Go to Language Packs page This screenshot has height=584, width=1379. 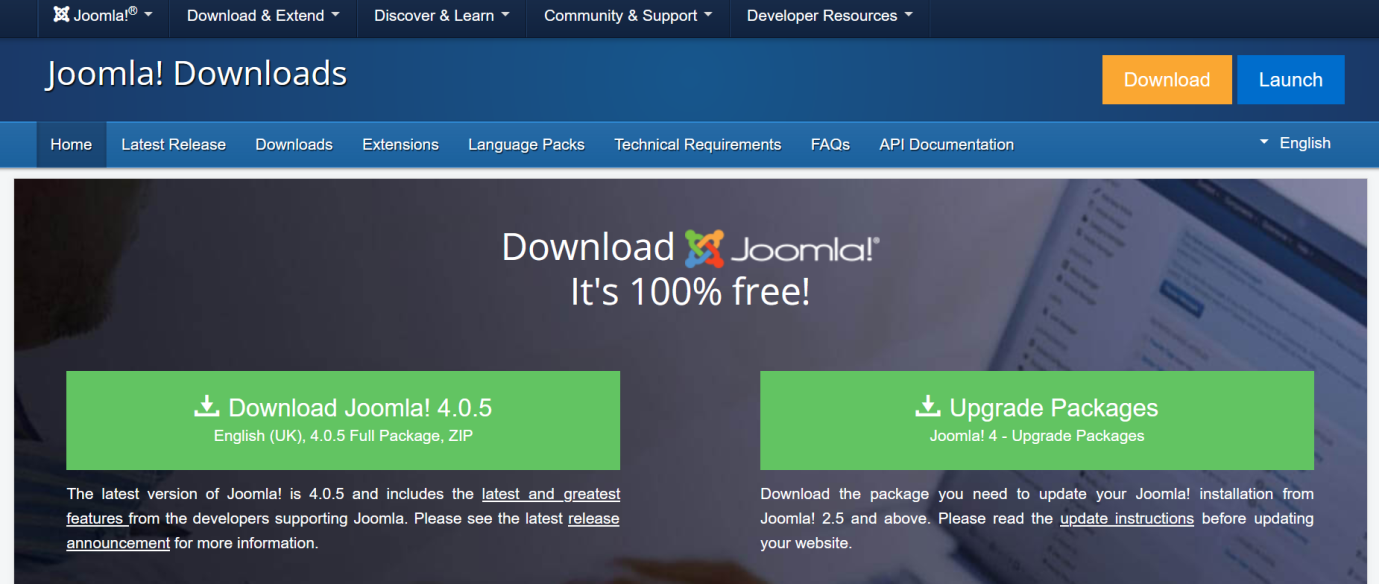pyautogui.click(x=526, y=144)
